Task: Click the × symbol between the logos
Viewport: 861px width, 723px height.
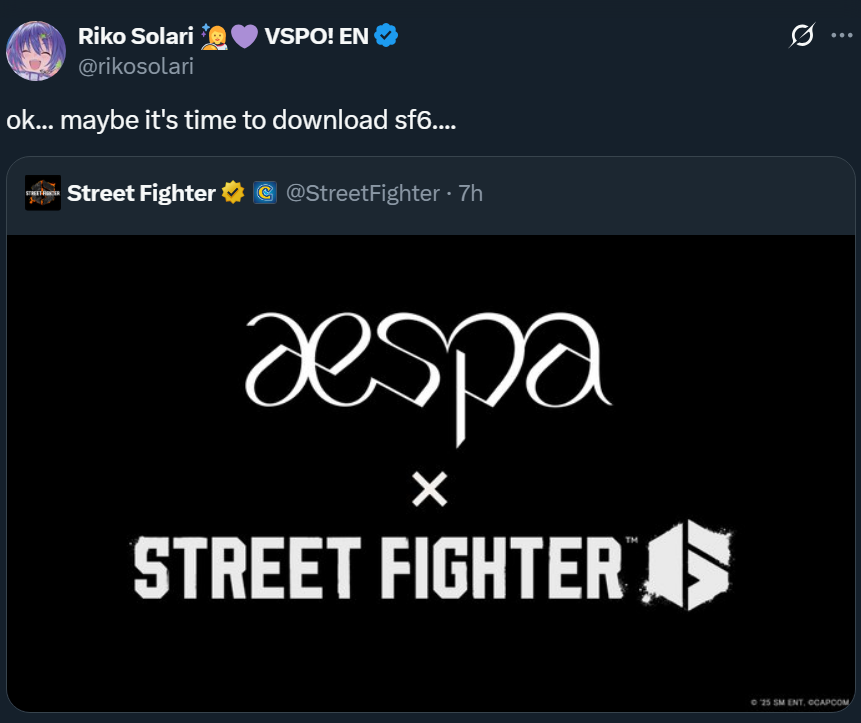Action: [x=430, y=489]
